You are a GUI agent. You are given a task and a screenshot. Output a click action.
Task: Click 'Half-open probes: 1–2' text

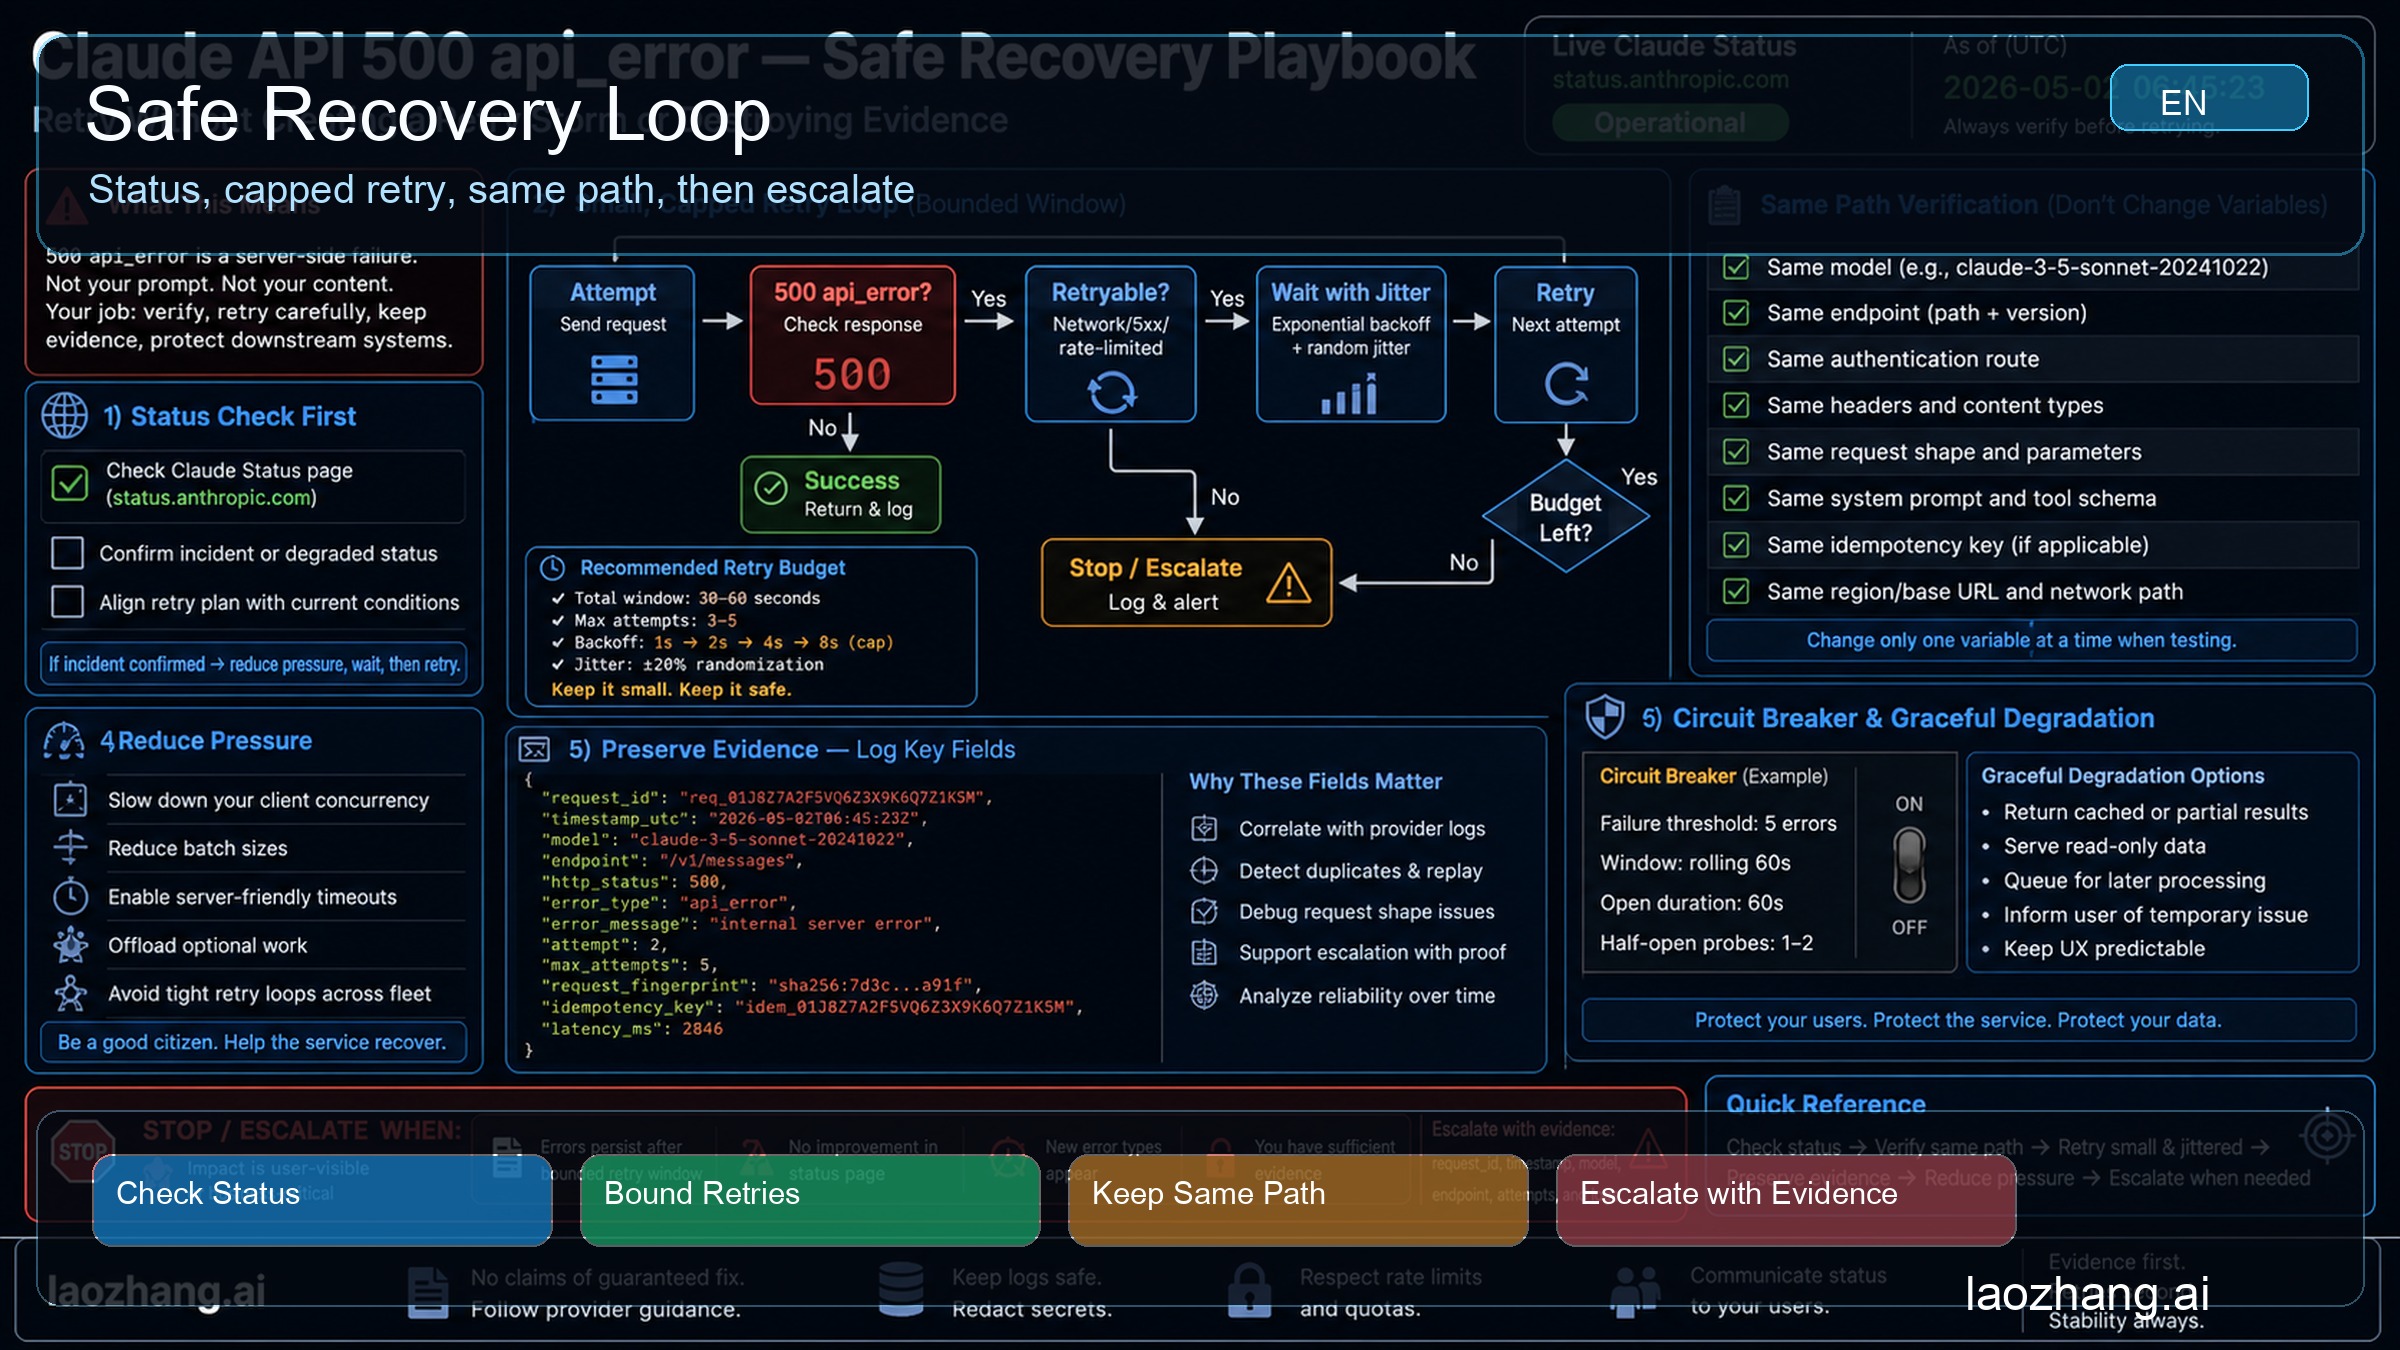click(x=1706, y=943)
